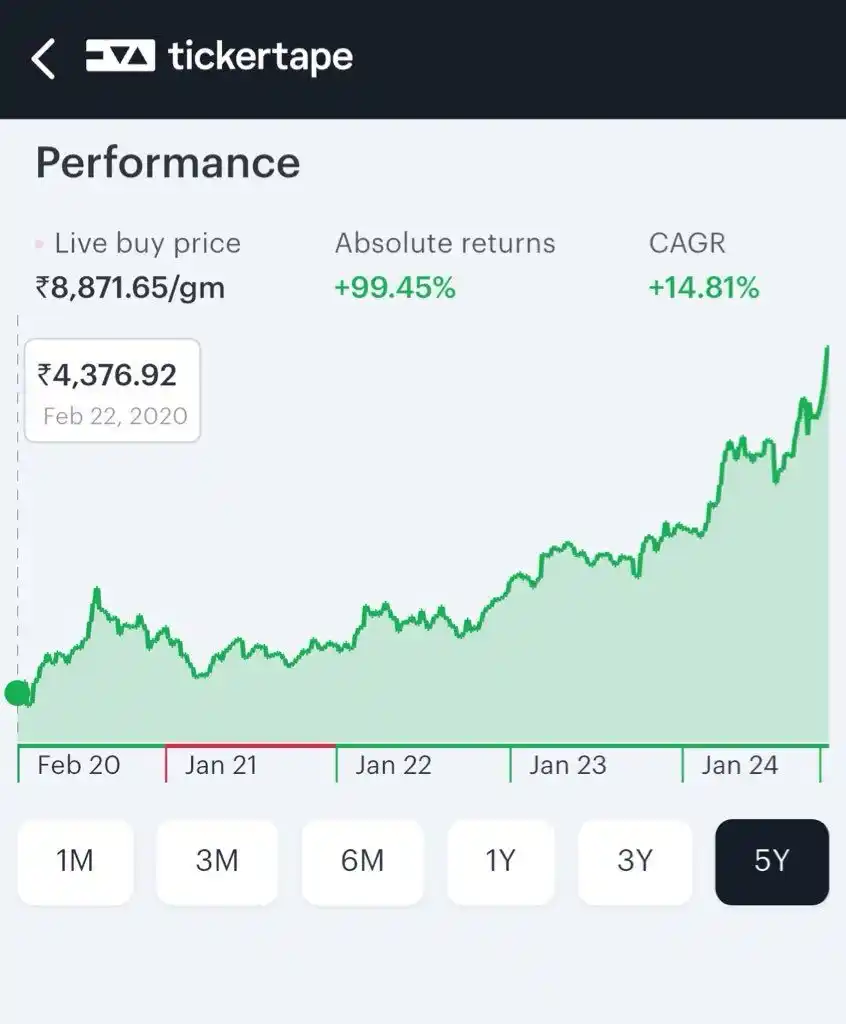Click the chart peak at right edge
The width and height of the screenshot is (846, 1024).
click(827, 349)
